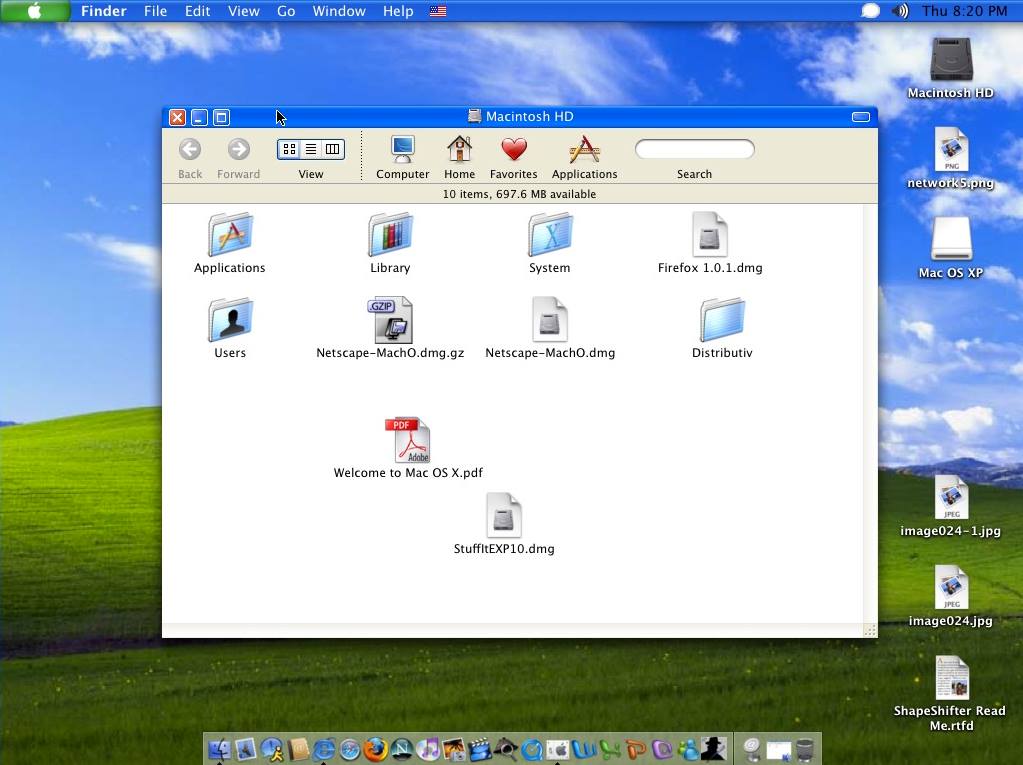Click the Finder icon in the Dock
This screenshot has width=1023, height=765.
(219, 749)
